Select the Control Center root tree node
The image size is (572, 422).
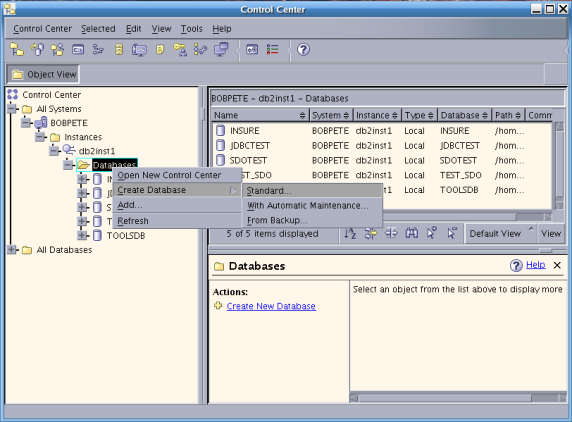51,95
